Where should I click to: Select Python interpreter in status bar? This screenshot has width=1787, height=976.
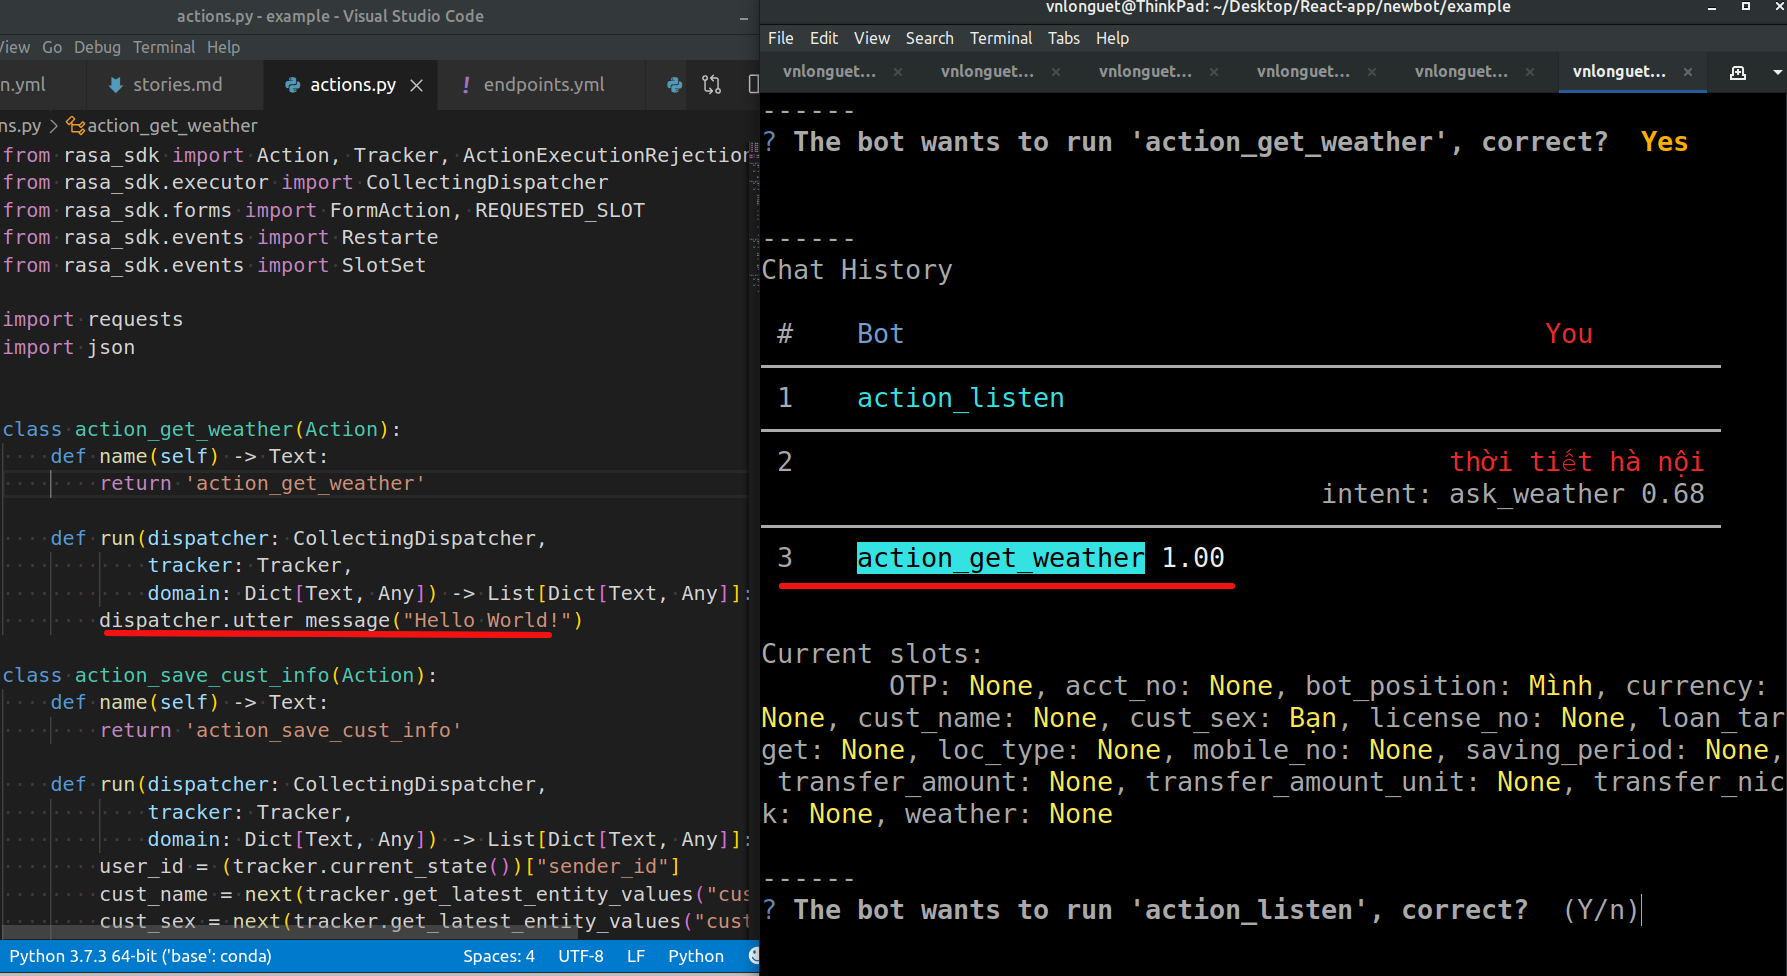(141, 956)
